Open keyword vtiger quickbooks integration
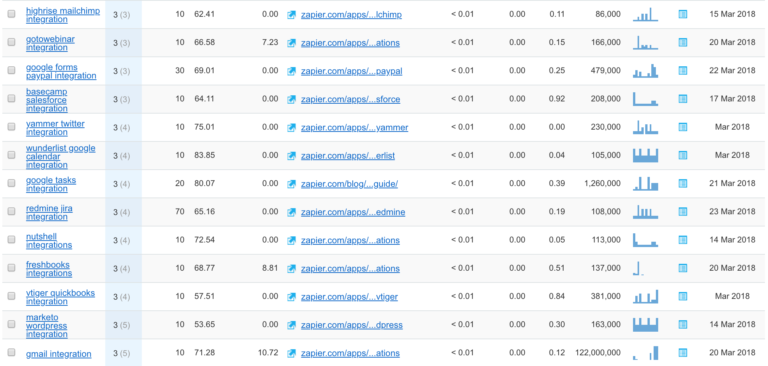 60,297
